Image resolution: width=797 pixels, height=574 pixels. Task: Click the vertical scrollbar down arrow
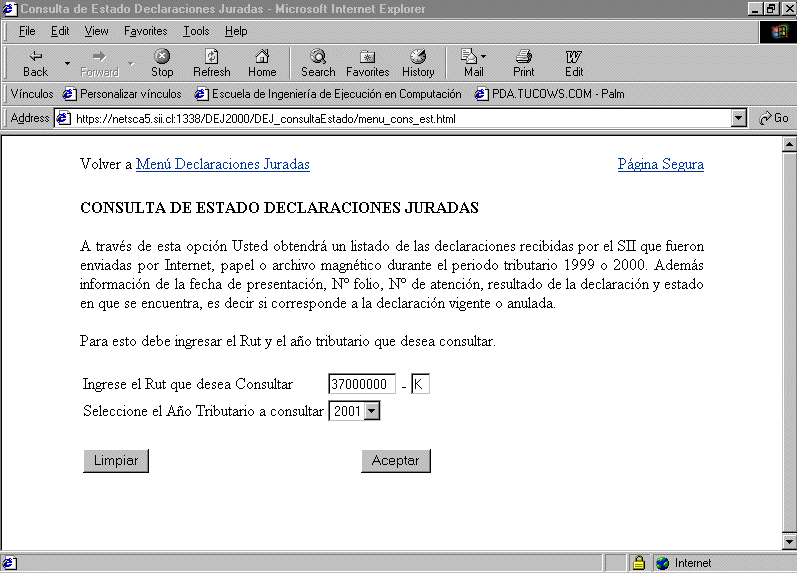coord(789,541)
